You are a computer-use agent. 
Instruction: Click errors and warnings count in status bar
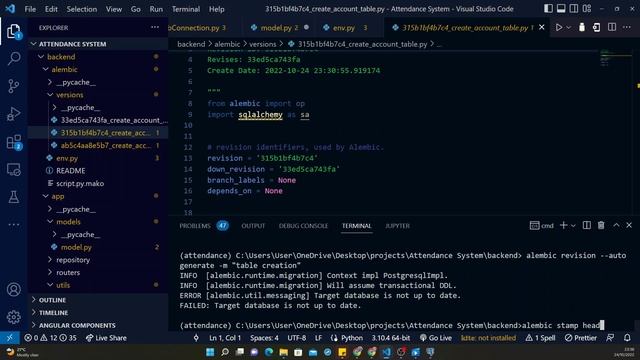[50, 338]
